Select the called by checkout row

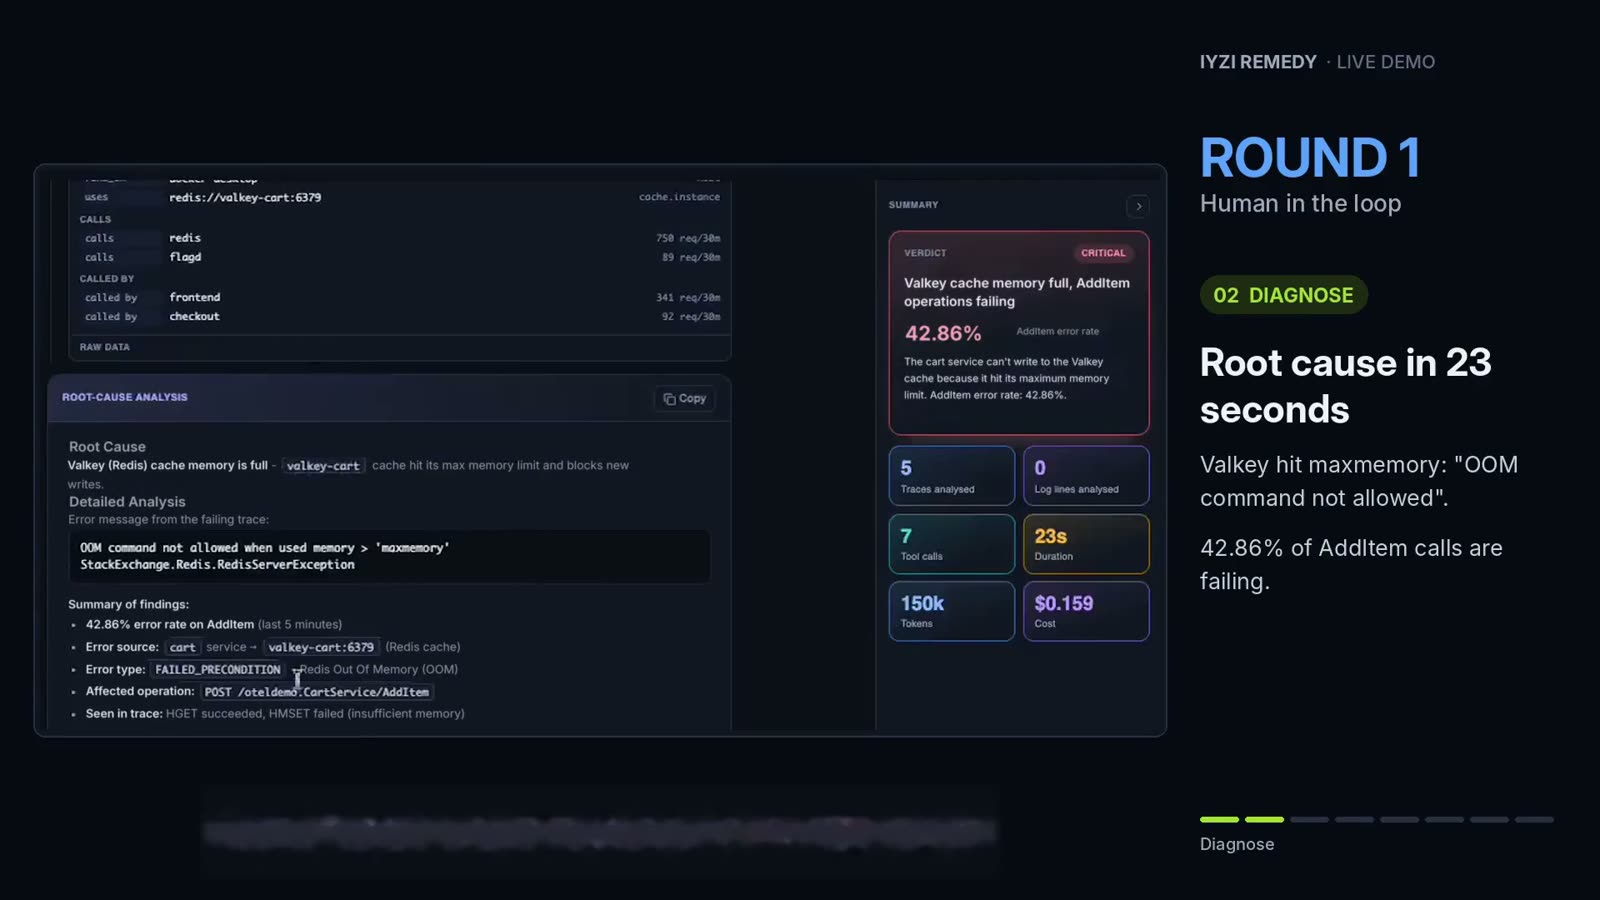401,316
